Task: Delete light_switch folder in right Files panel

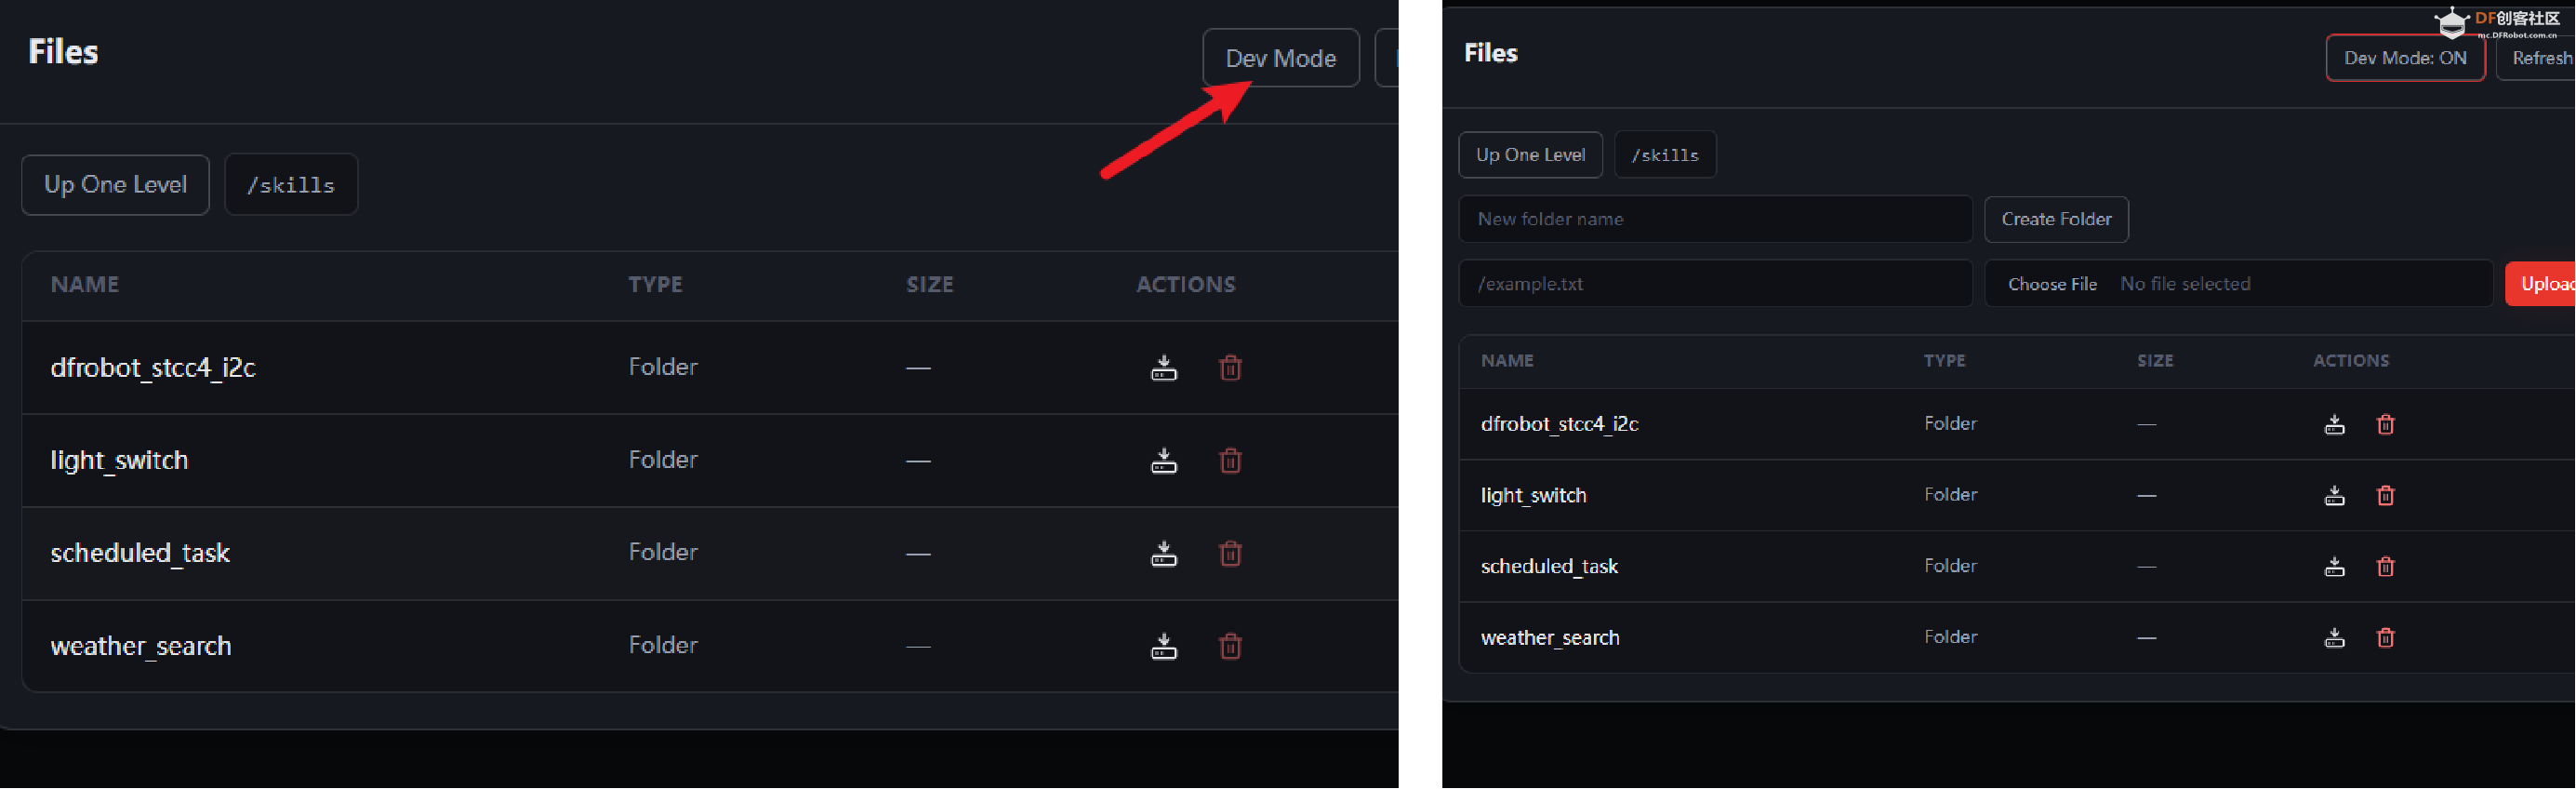Action: [x=2386, y=496]
